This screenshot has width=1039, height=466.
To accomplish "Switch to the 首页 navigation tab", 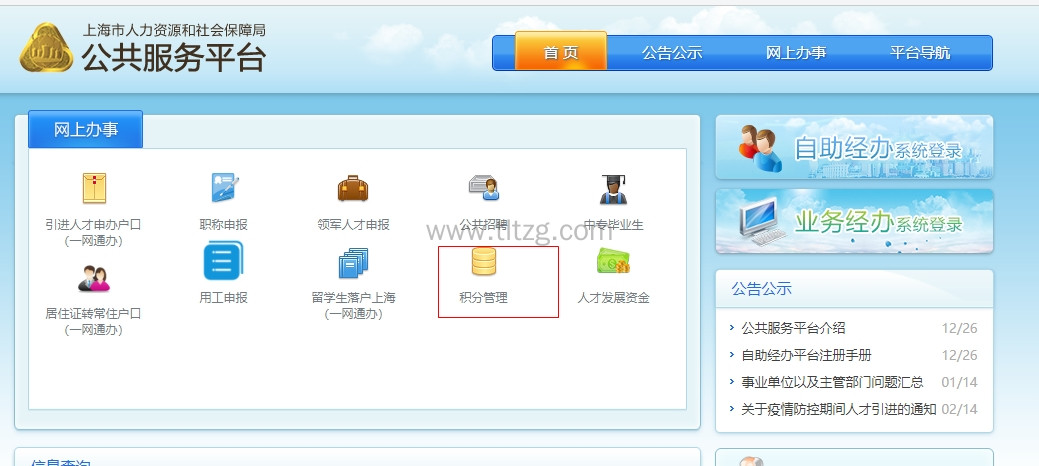I will click(x=560, y=53).
